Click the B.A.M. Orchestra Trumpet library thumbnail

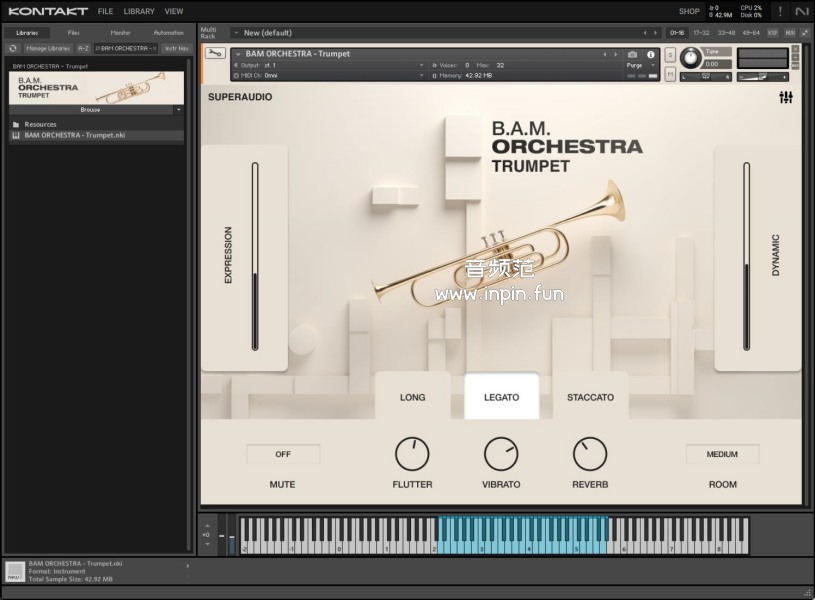click(x=96, y=88)
